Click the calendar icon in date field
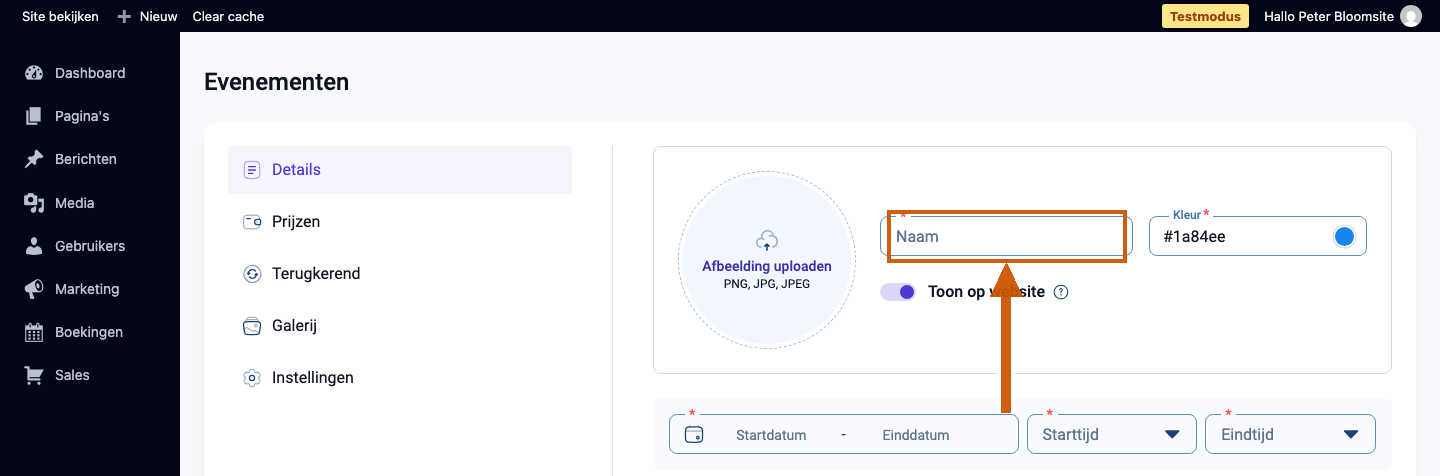This screenshot has width=1440, height=476. [694, 435]
